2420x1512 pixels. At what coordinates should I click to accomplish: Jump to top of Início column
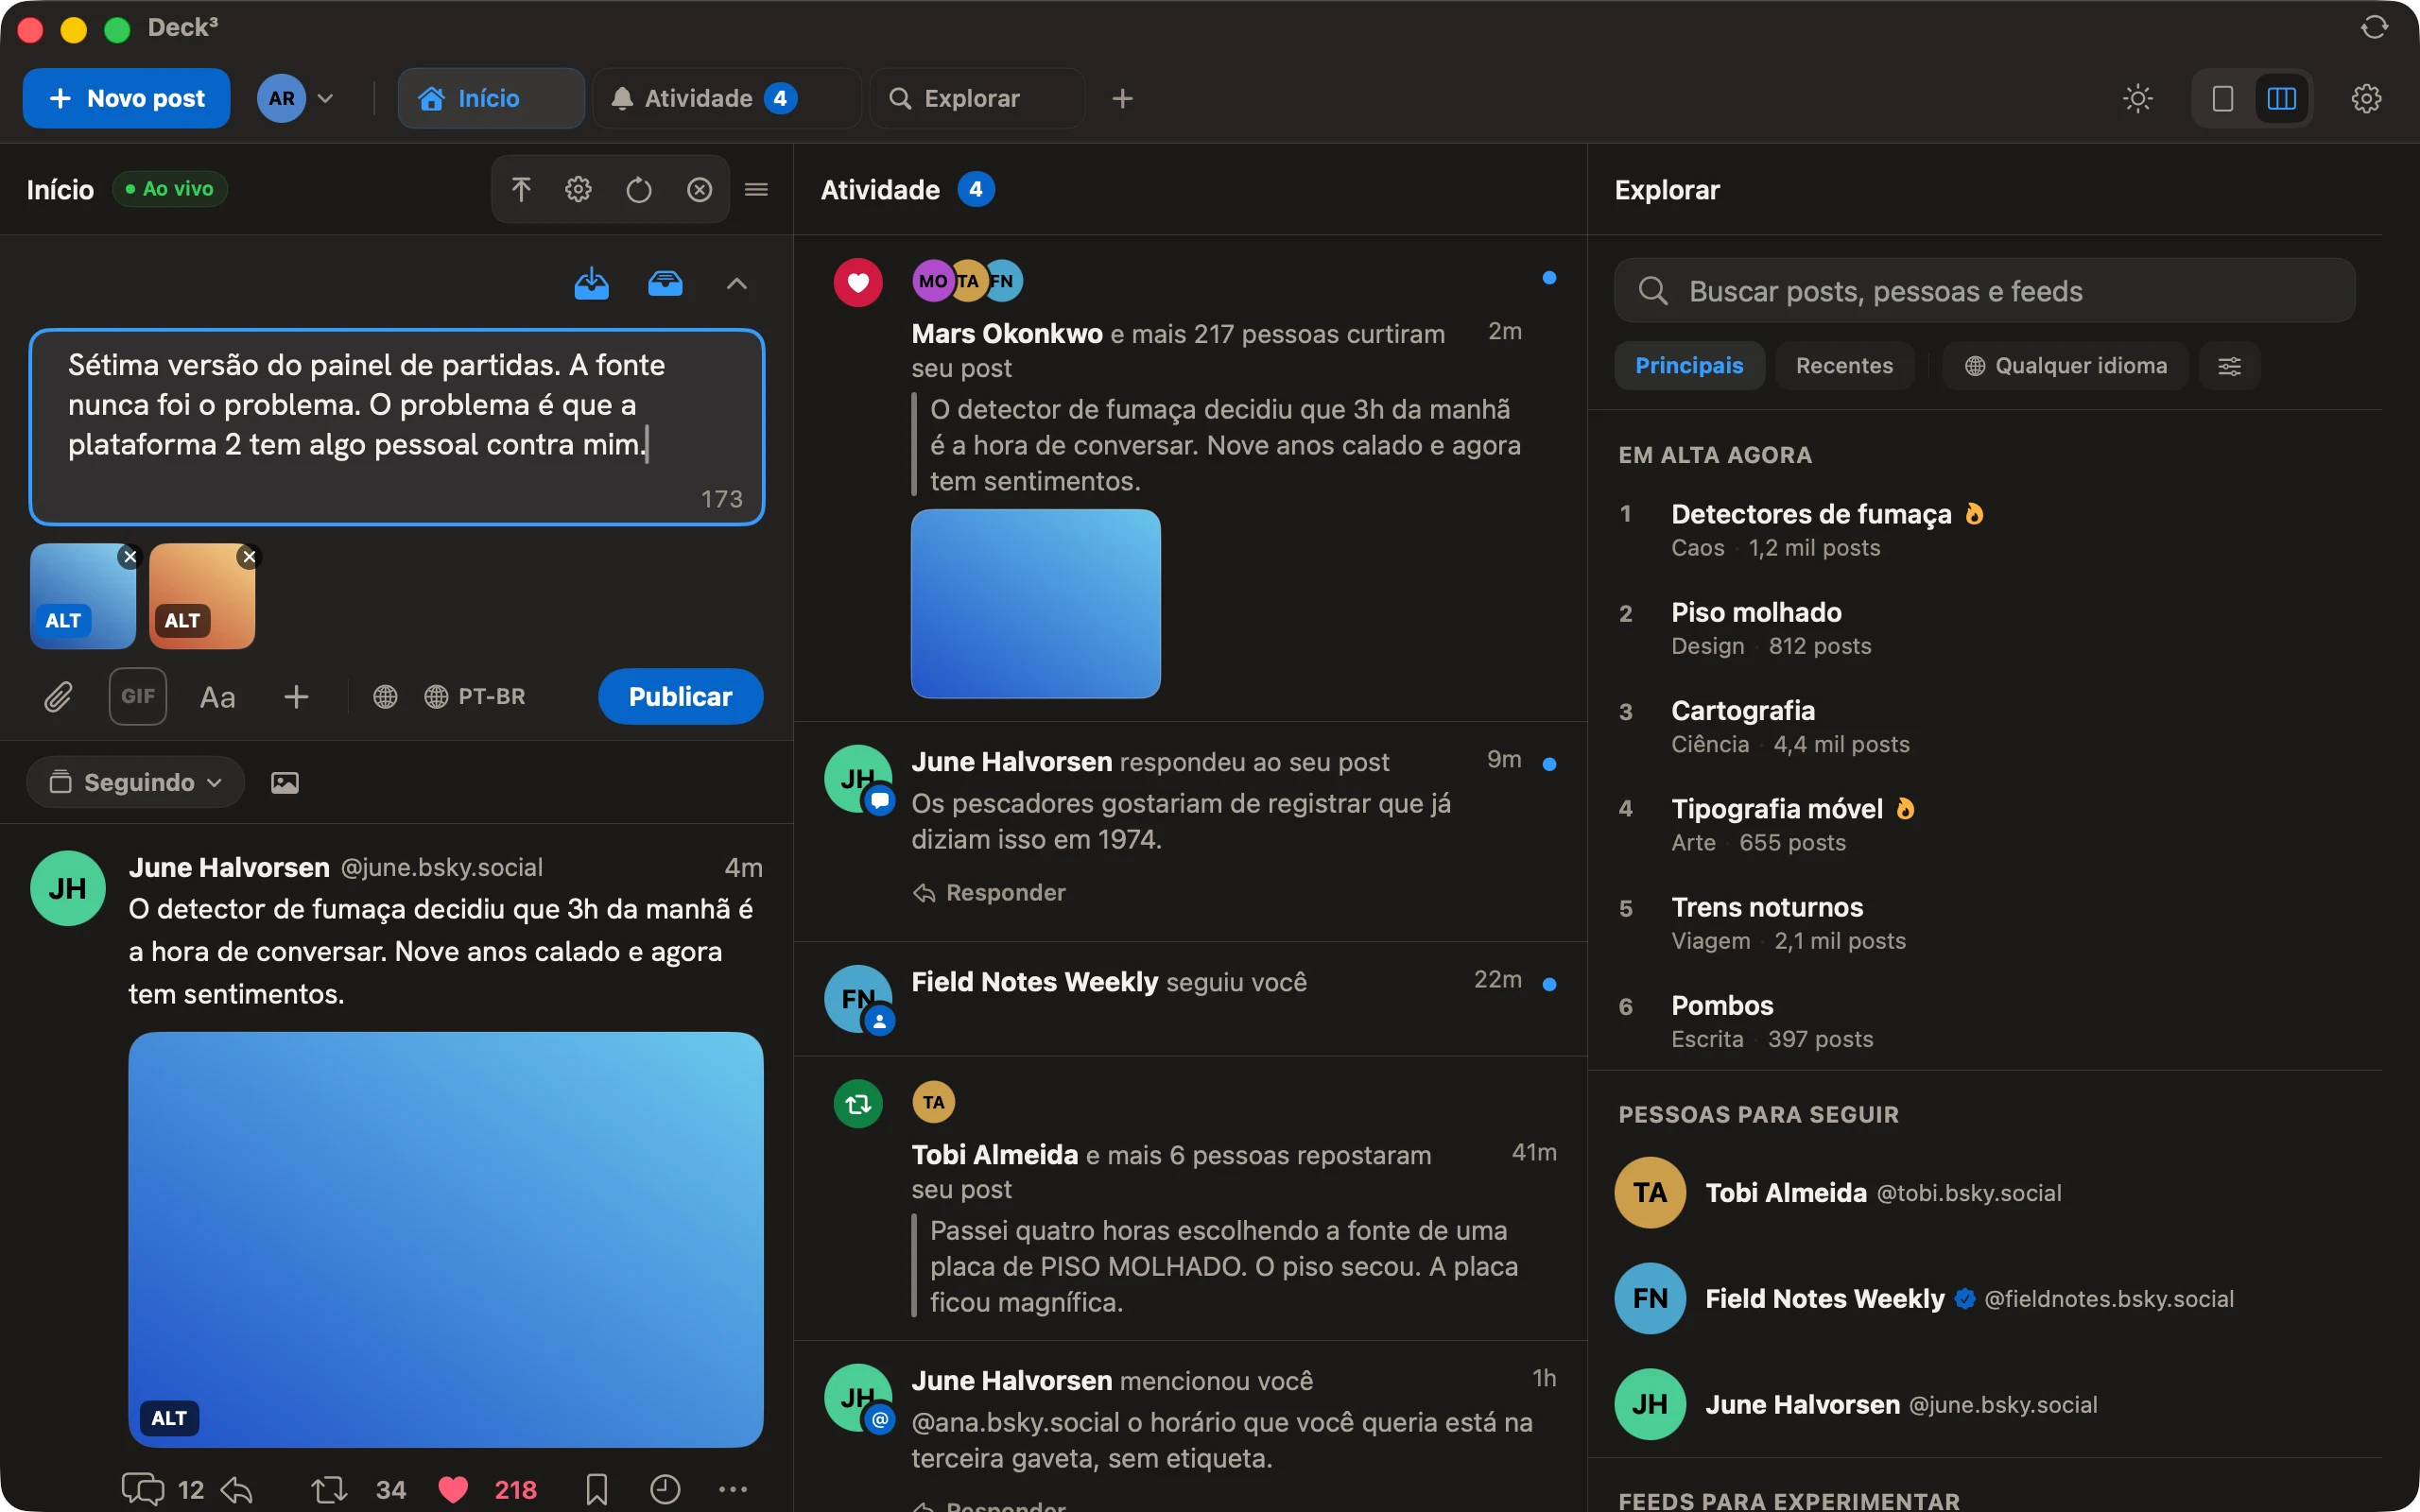click(521, 189)
